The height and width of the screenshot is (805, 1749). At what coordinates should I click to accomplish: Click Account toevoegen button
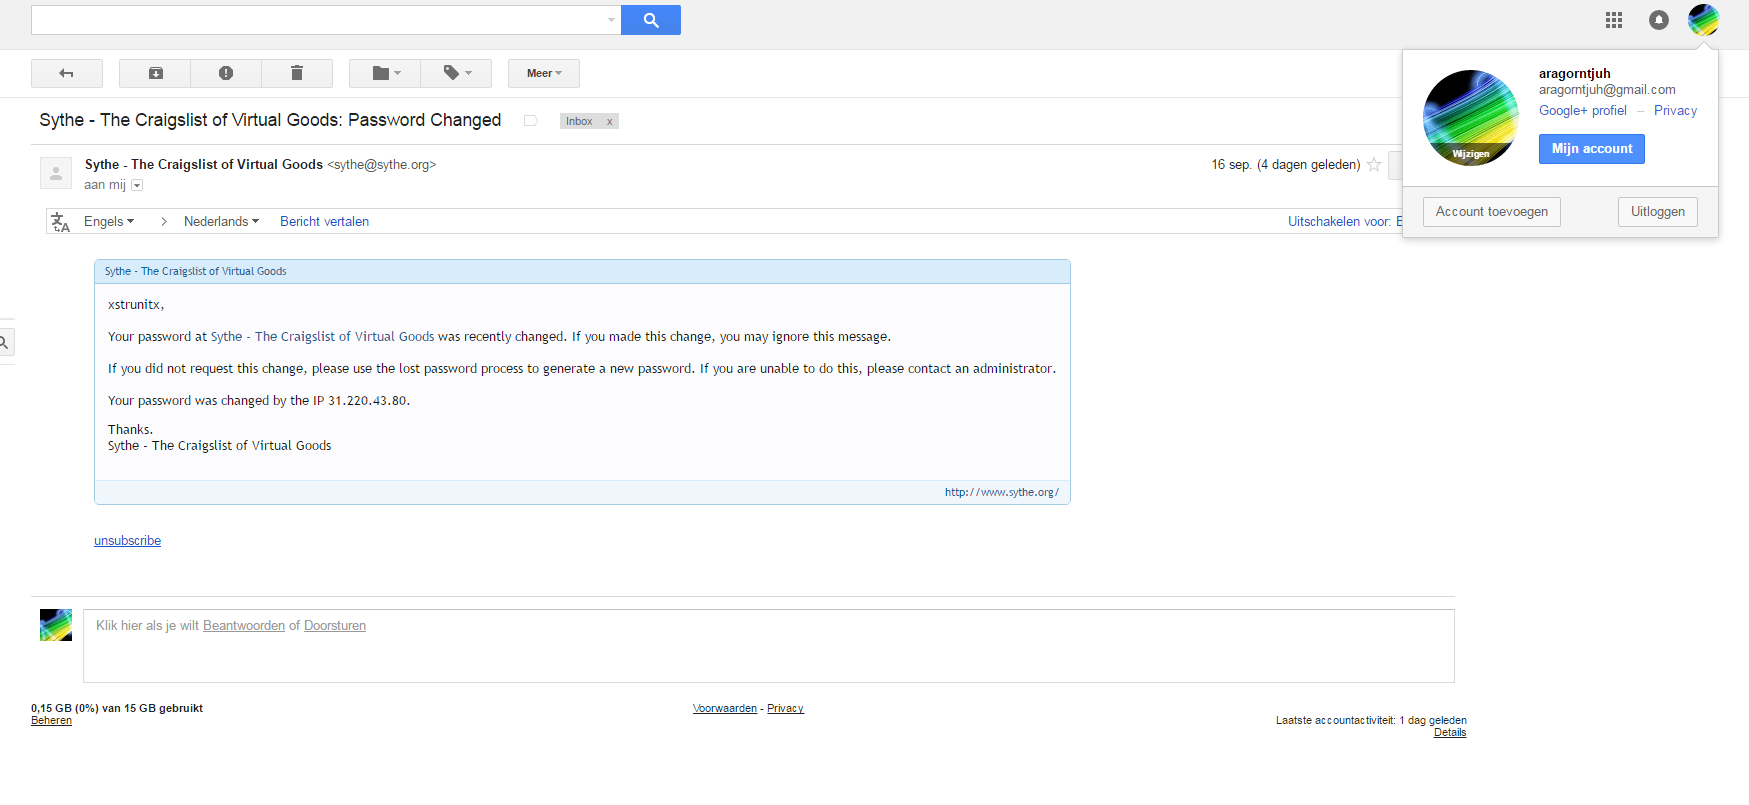[1492, 212]
